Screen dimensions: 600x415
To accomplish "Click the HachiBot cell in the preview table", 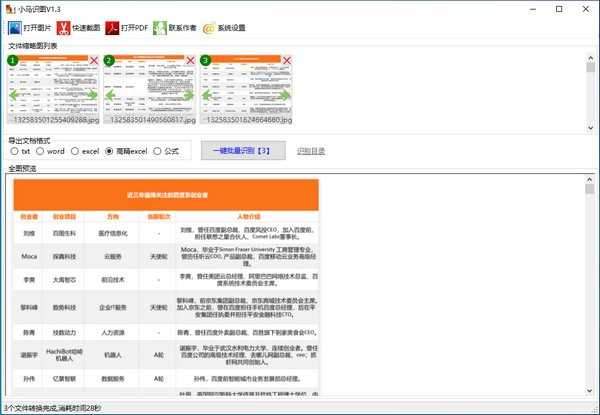I will 64,355.
